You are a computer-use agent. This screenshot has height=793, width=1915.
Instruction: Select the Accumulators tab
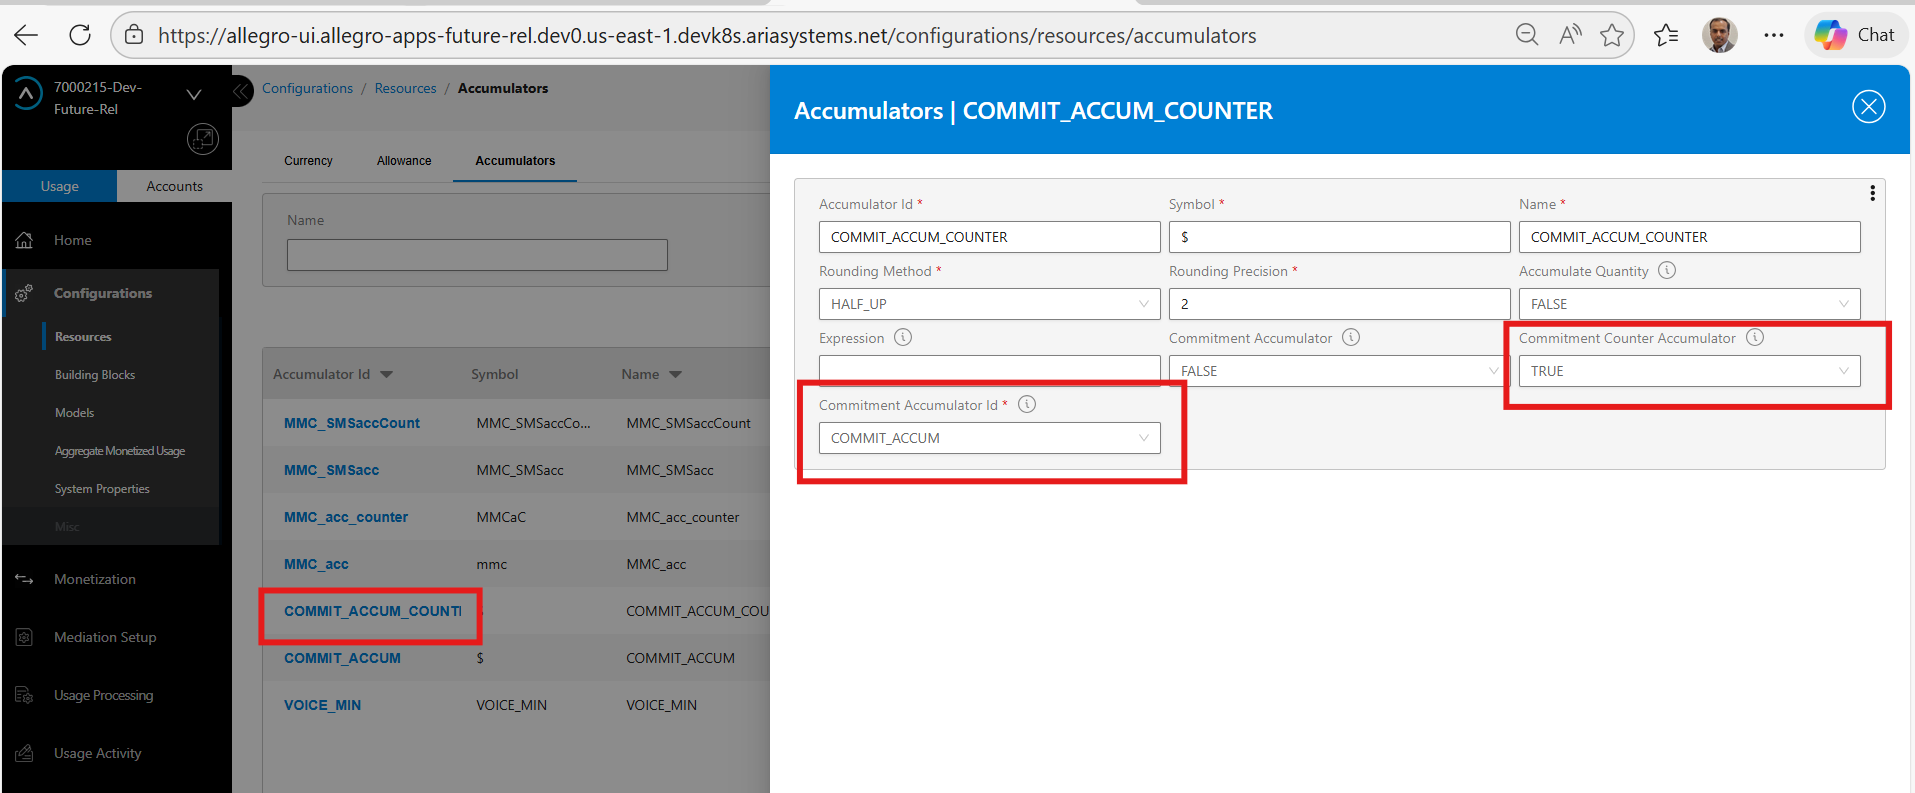coord(515,161)
